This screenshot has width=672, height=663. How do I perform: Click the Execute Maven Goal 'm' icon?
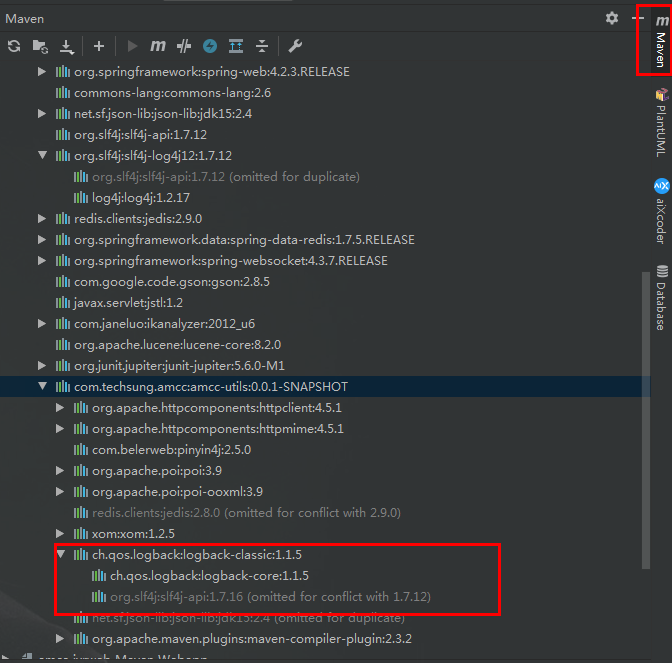[x=158, y=45]
